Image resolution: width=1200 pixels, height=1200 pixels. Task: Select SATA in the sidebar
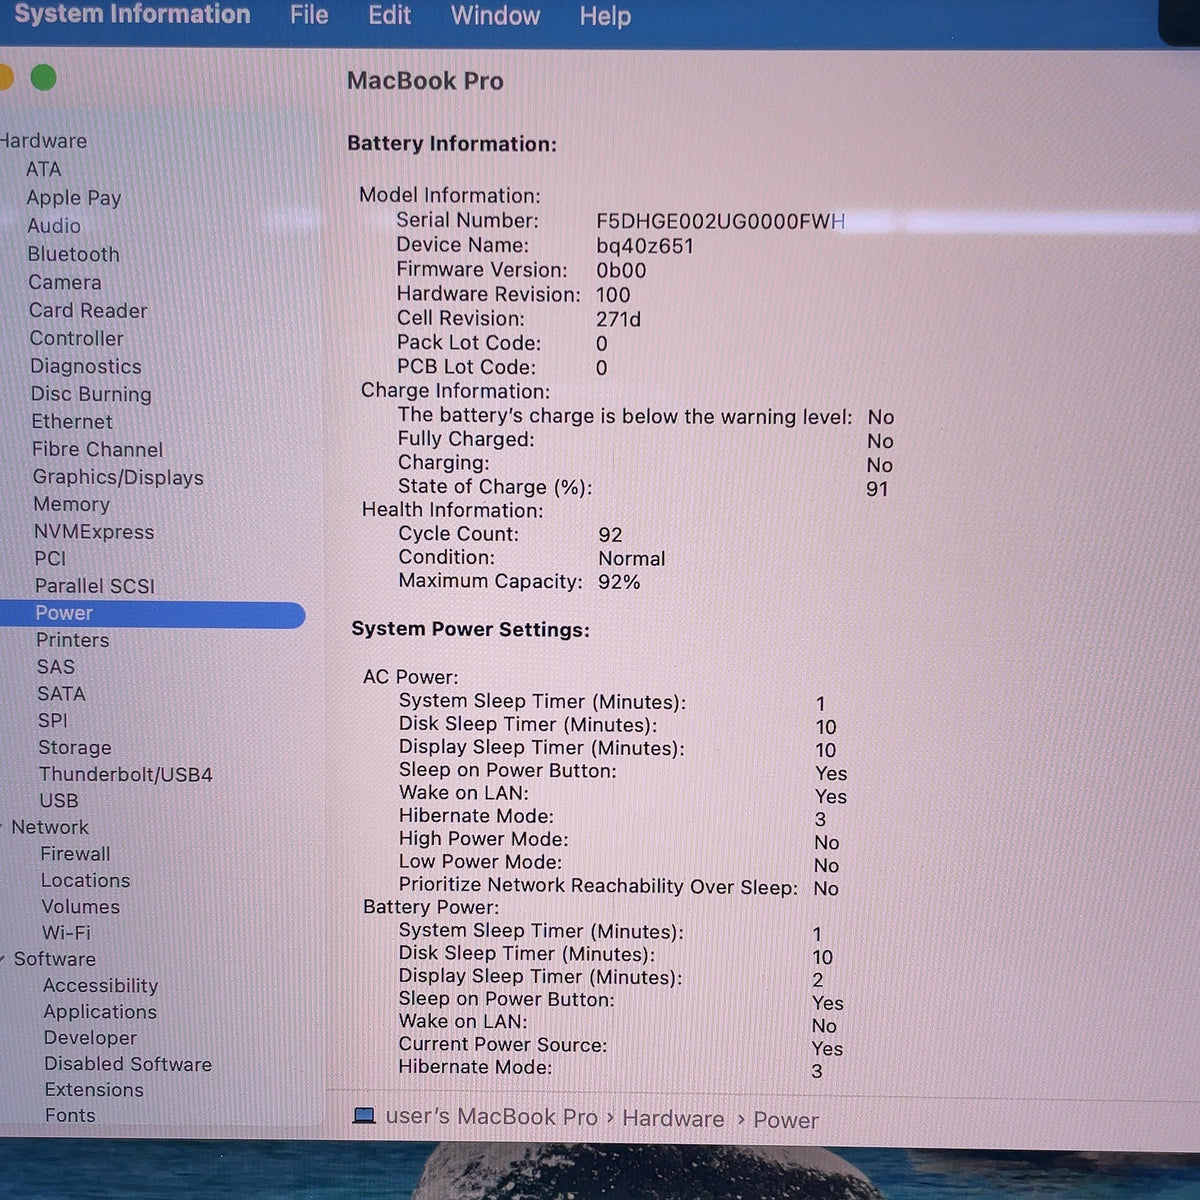62,693
